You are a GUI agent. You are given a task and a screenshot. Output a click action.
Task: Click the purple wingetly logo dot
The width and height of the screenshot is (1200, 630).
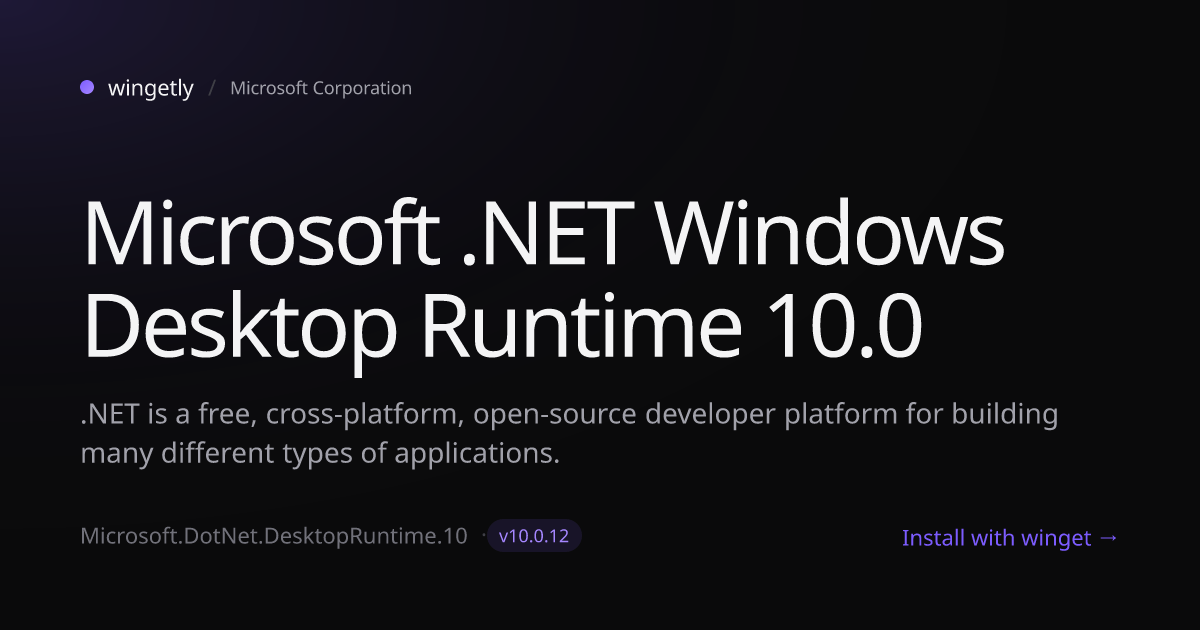tap(87, 87)
